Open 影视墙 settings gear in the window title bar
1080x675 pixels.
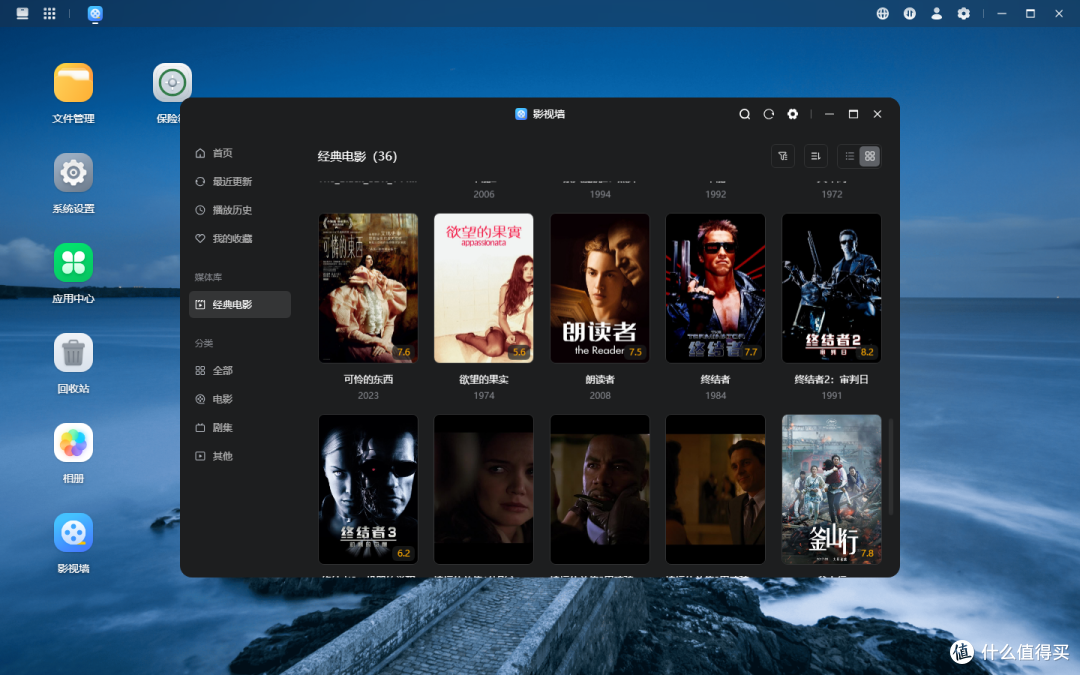coord(793,114)
